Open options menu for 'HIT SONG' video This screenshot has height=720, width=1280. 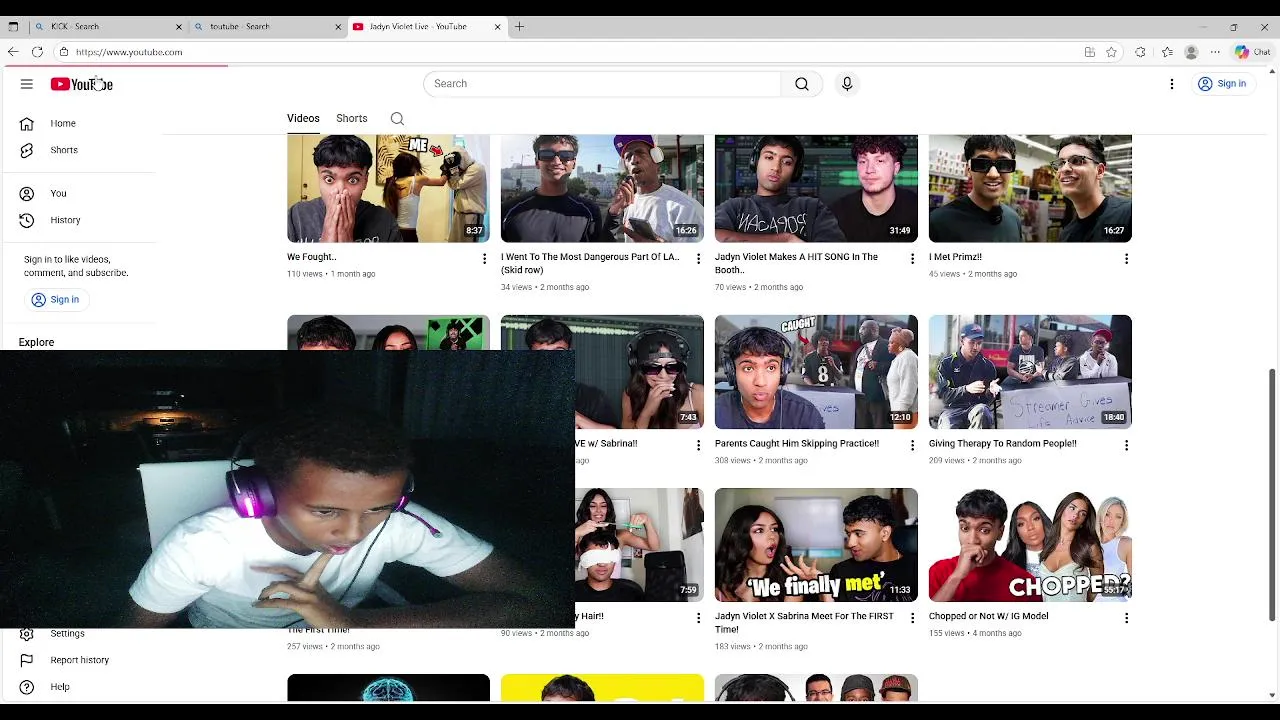[912, 259]
